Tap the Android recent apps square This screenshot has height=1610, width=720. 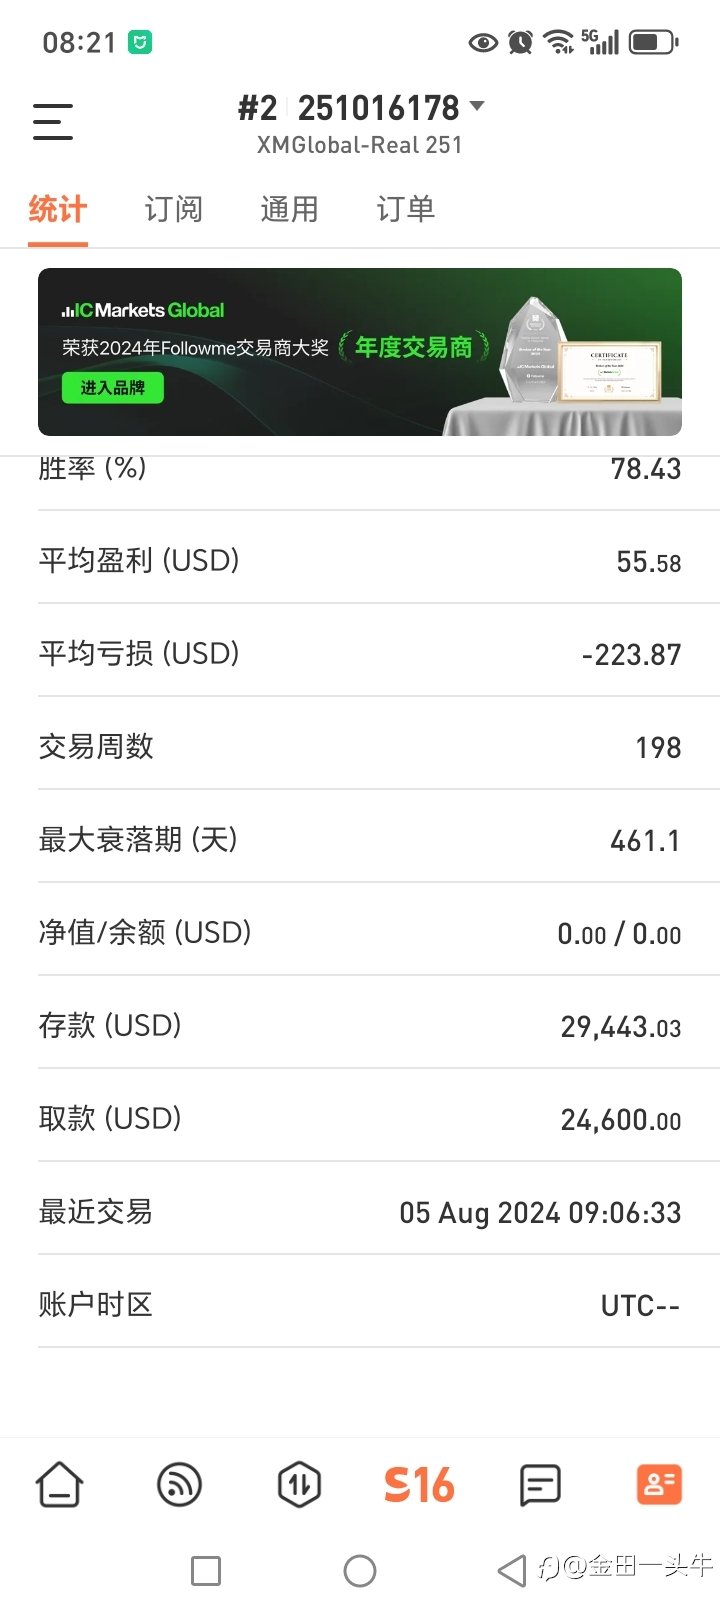coord(206,1571)
